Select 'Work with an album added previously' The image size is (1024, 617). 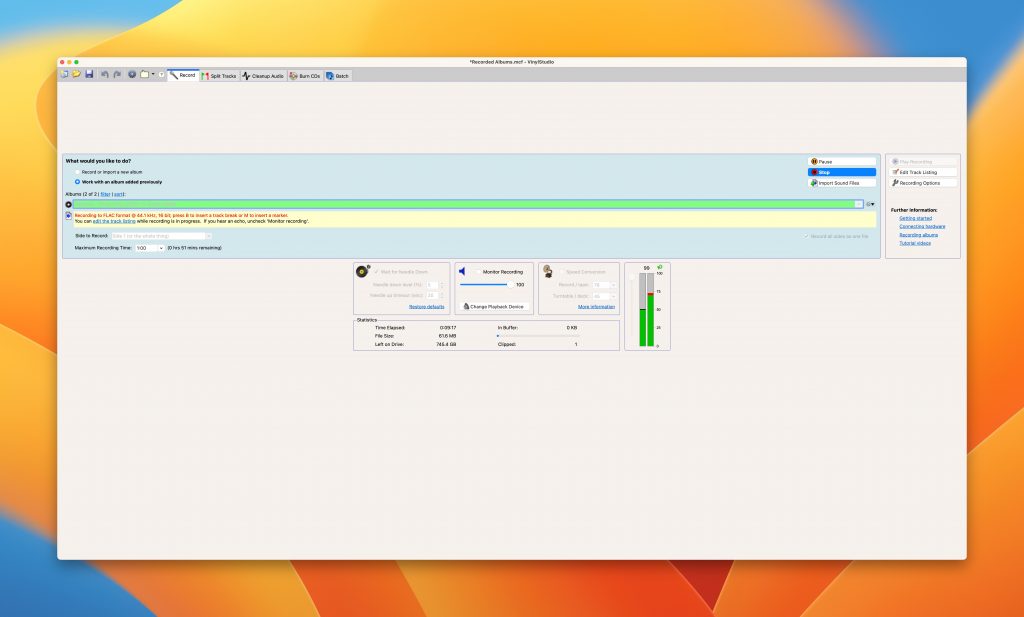pyautogui.click(x=78, y=182)
